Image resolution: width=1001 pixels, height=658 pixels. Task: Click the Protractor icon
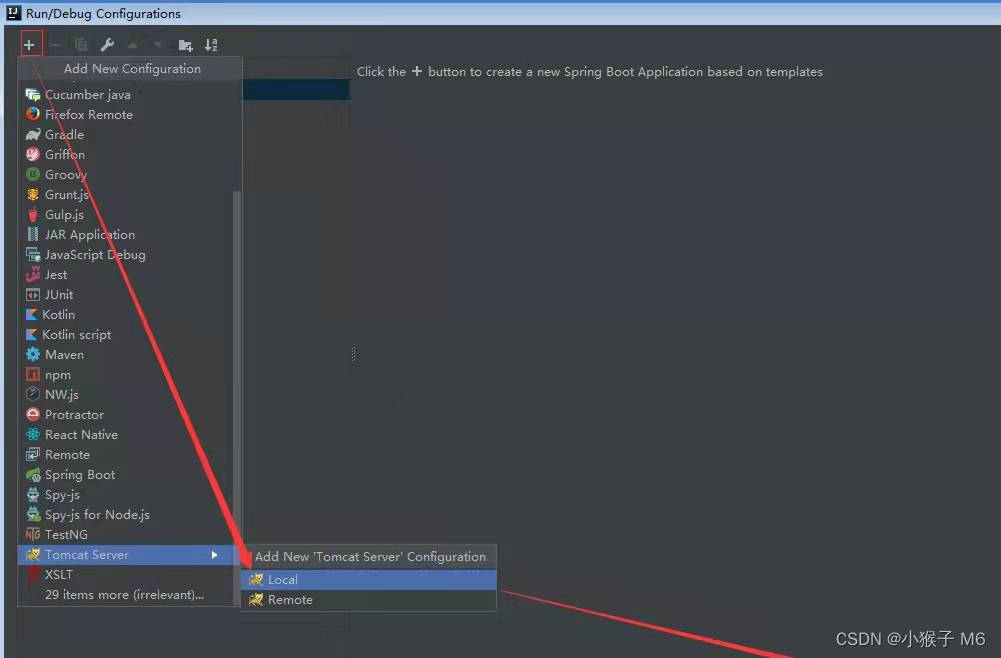click(x=33, y=414)
